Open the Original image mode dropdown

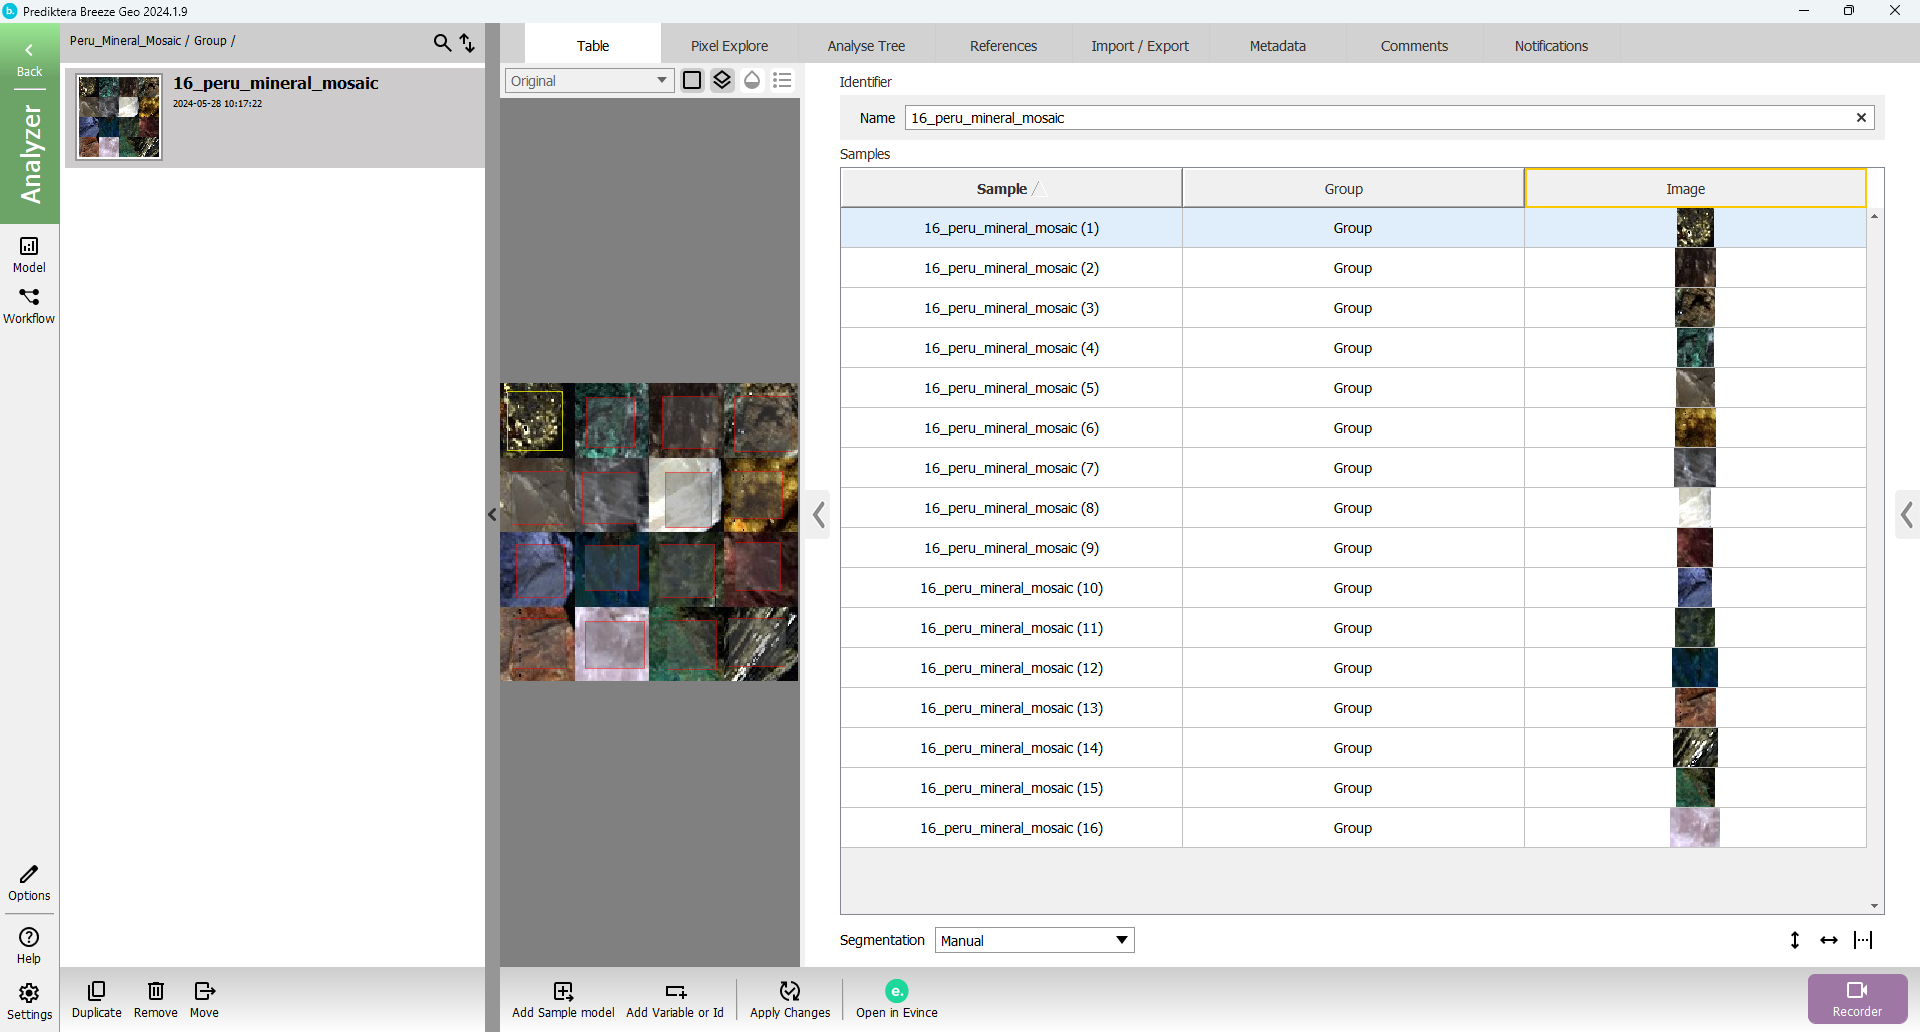click(589, 80)
